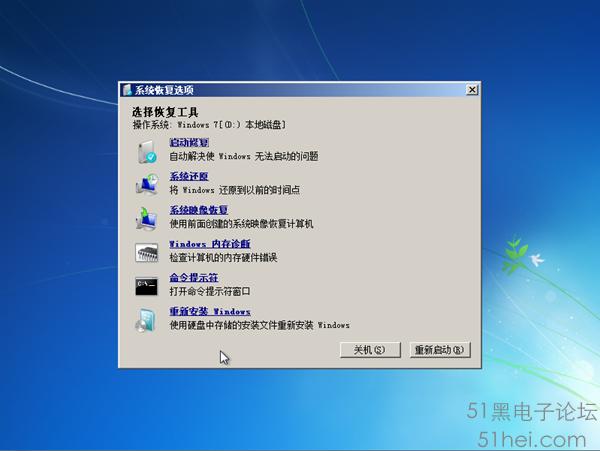Close the 系统恢复选项 dialog

pyautogui.click(x=472, y=90)
